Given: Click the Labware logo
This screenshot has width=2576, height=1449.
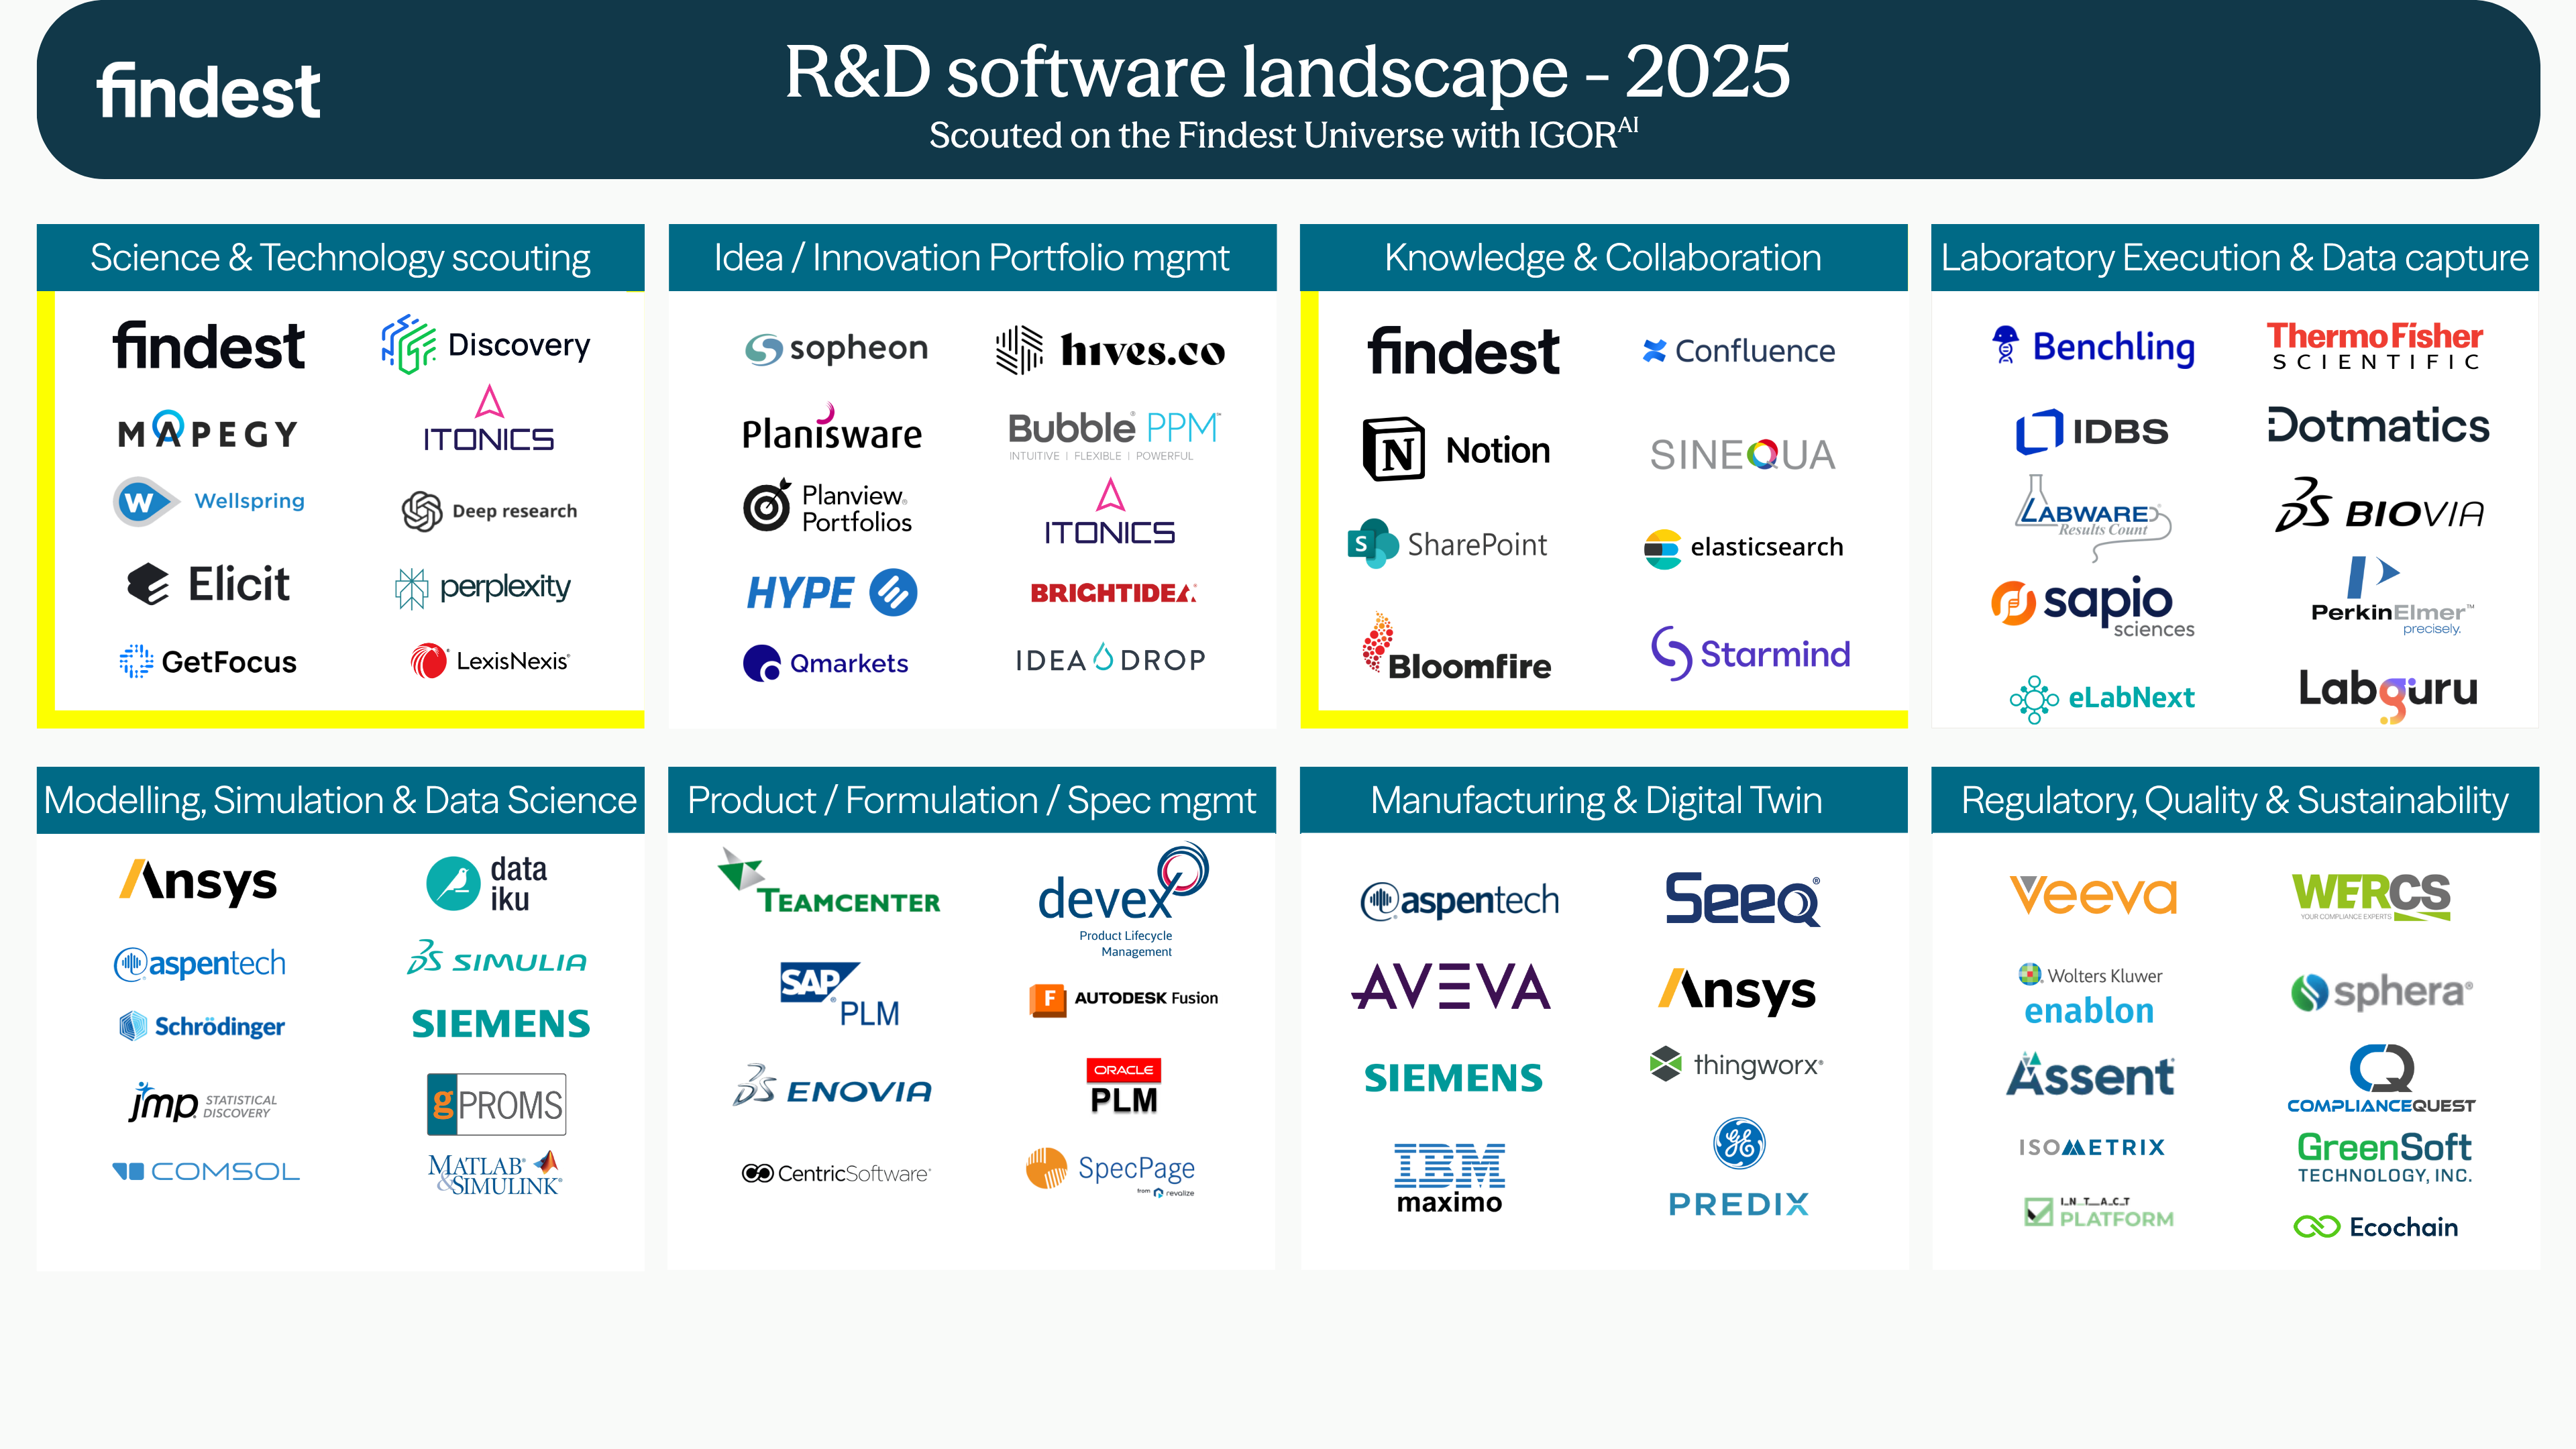Looking at the screenshot, I should point(2093,517).
